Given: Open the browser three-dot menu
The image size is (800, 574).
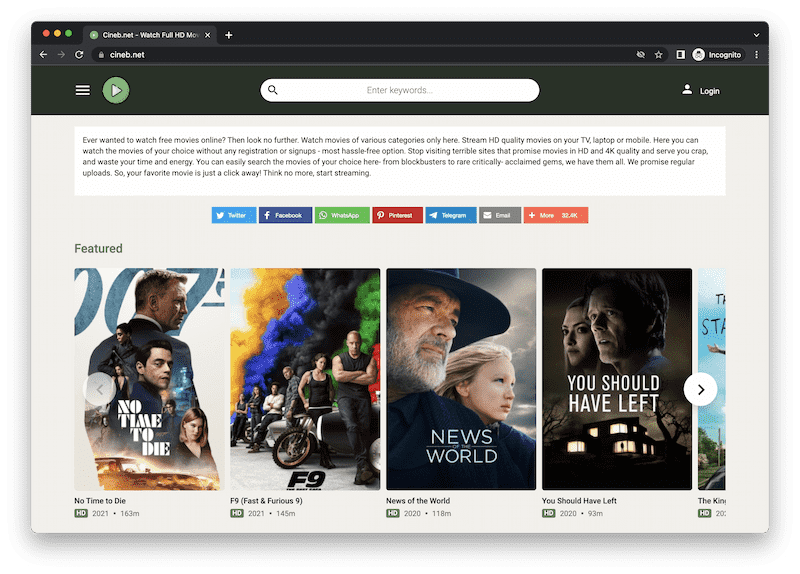Looking at the screenshot, I should tap(757, 55).
